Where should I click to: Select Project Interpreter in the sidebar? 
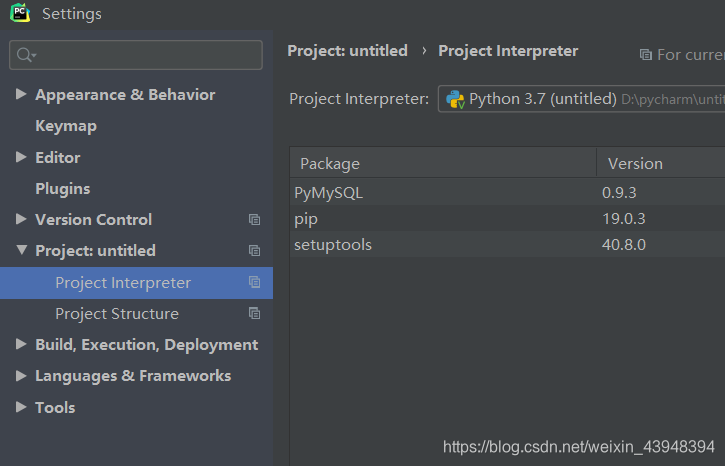pos(136,283)
